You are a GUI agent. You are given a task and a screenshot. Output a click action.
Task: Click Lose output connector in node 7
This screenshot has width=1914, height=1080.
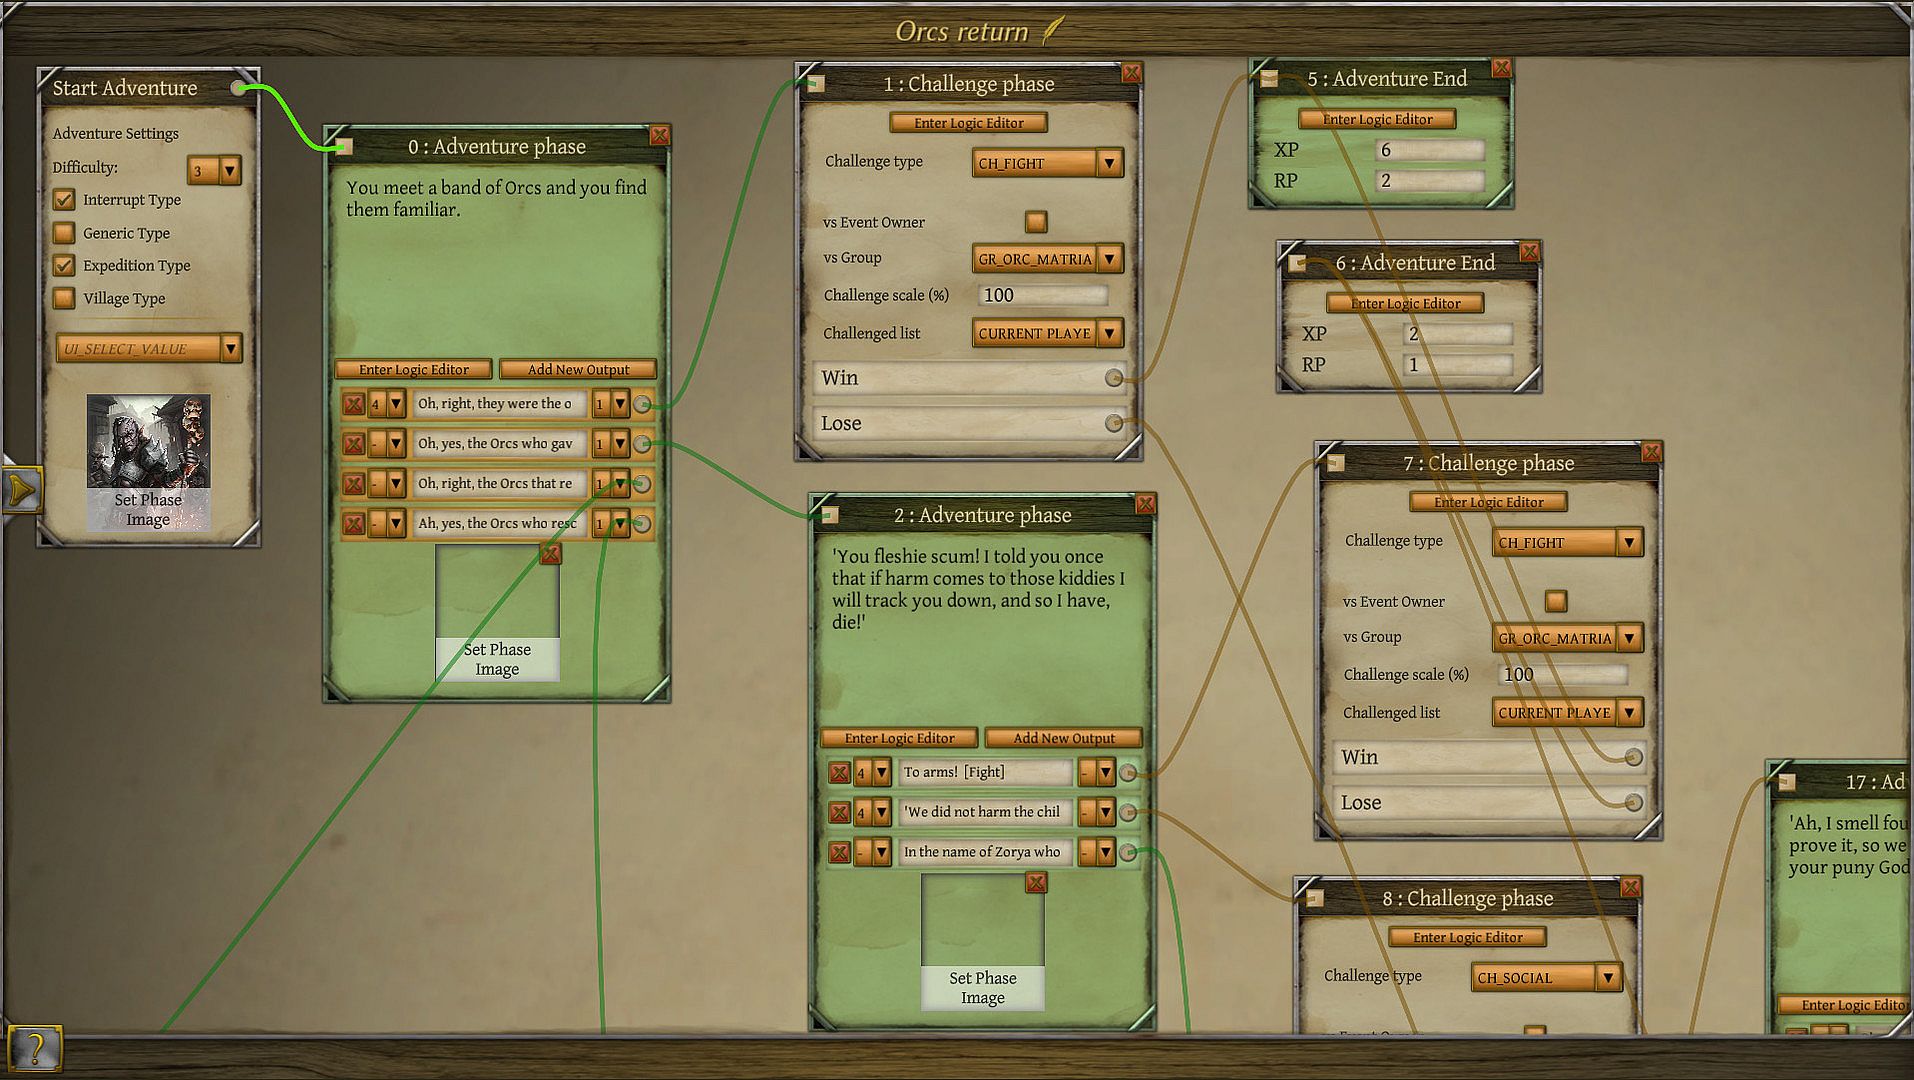pyautogui.click(x=1633, y=802)
